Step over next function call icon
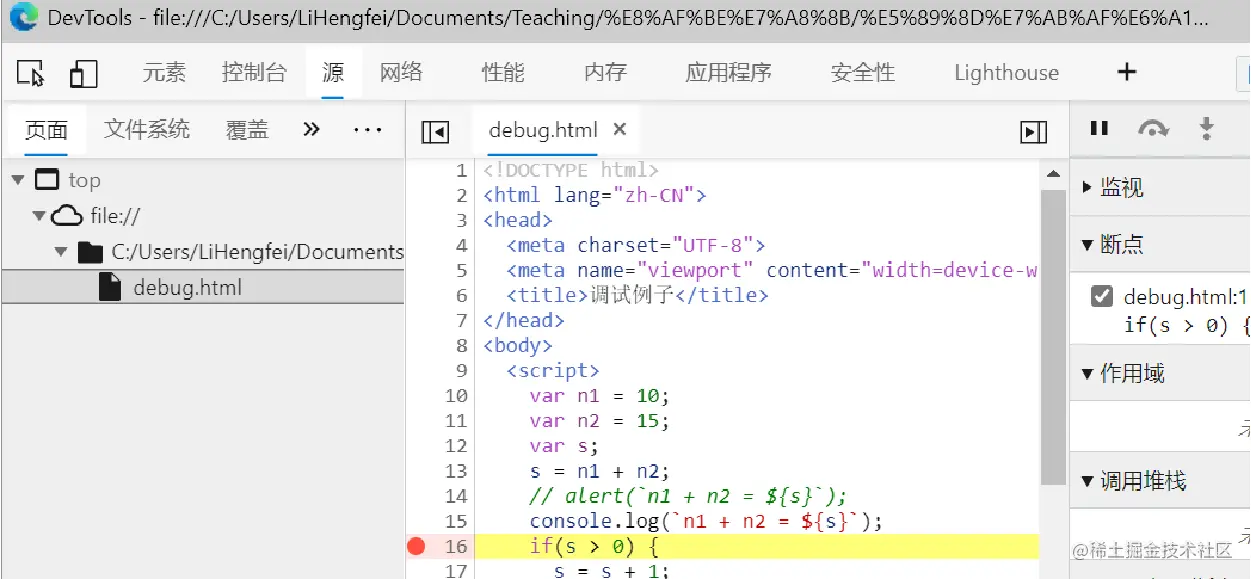Viewport: 1251px width, 579px height. pos(1153,128)
